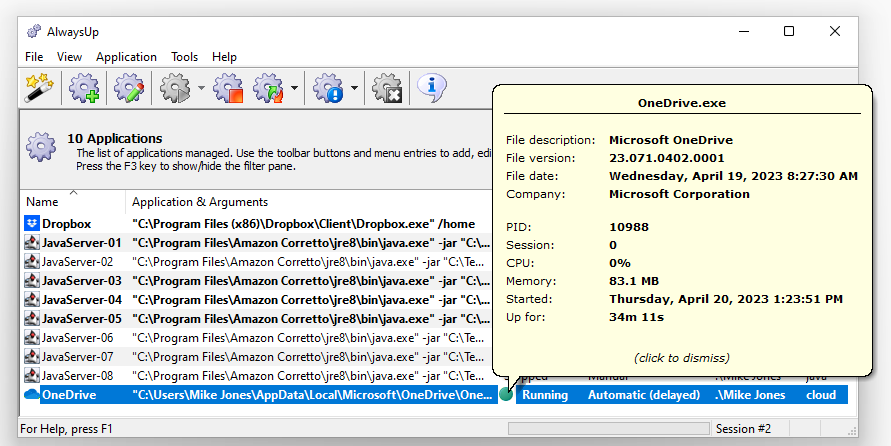Click the Restart Application gear icon
Viewport: 891px width, 446px height.
269,89
